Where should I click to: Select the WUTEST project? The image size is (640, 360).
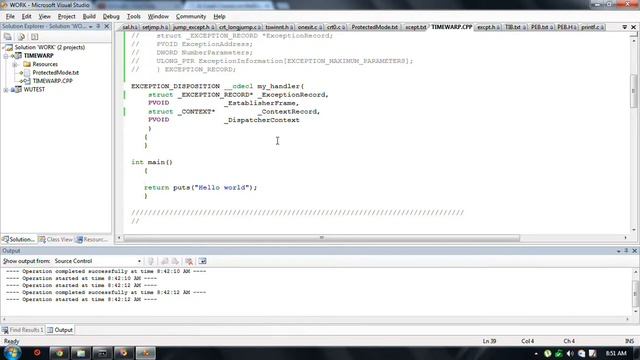tap(34, 89)
